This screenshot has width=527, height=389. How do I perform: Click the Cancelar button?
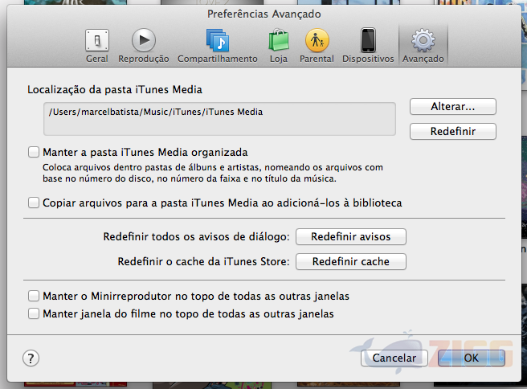(394, 358)
